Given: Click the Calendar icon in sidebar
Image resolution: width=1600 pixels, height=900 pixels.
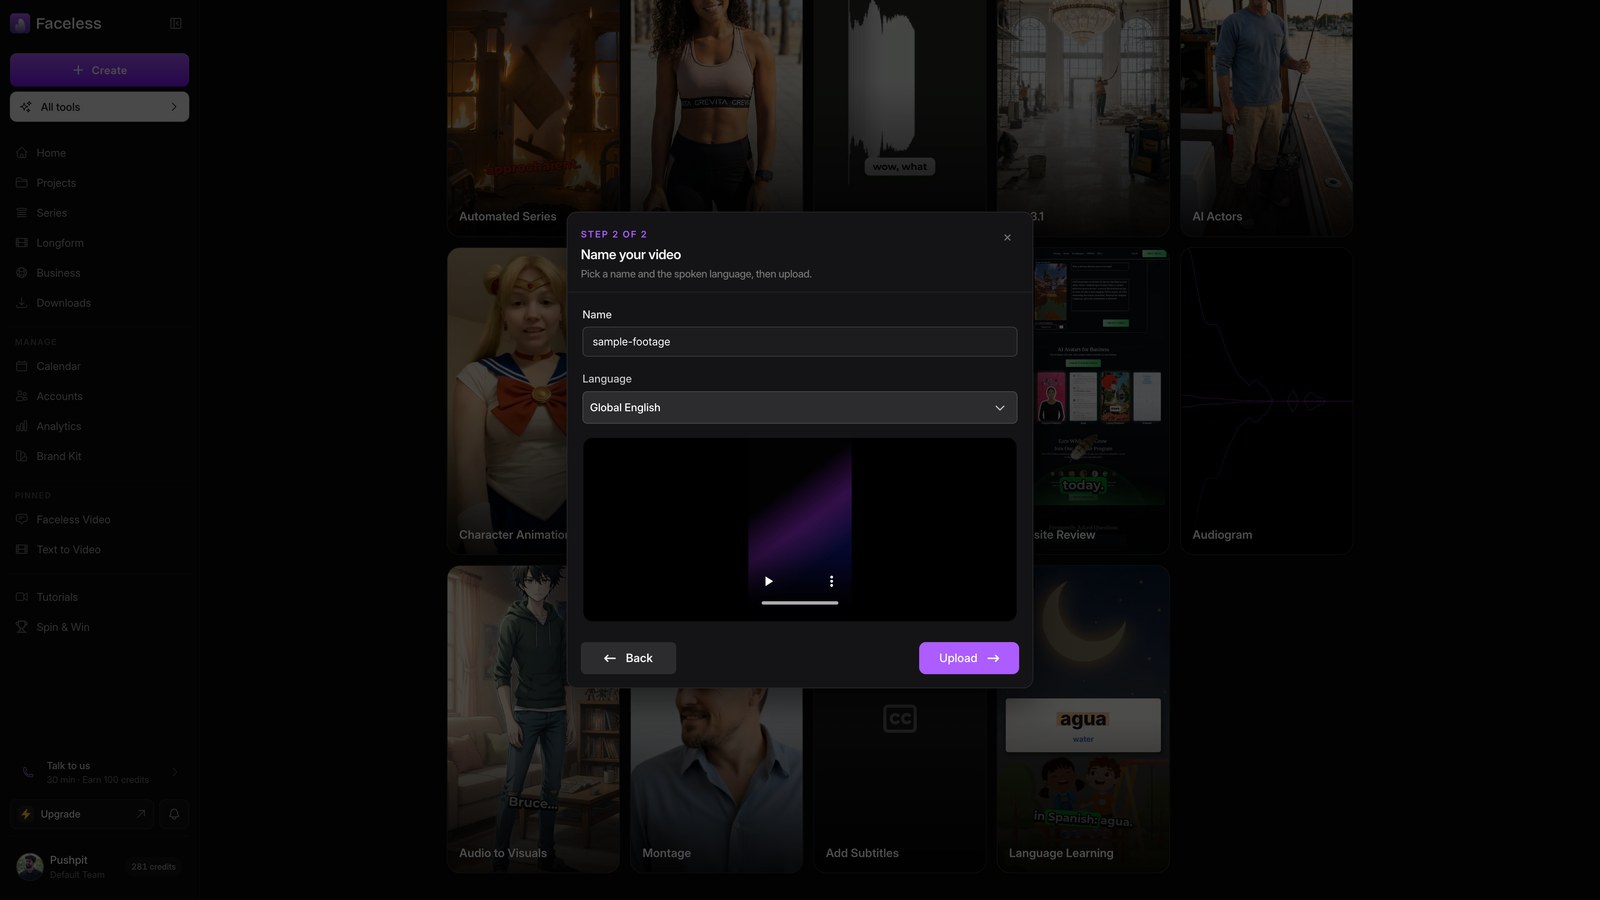Looking at the screenshot, I should [x=22, y=366].
